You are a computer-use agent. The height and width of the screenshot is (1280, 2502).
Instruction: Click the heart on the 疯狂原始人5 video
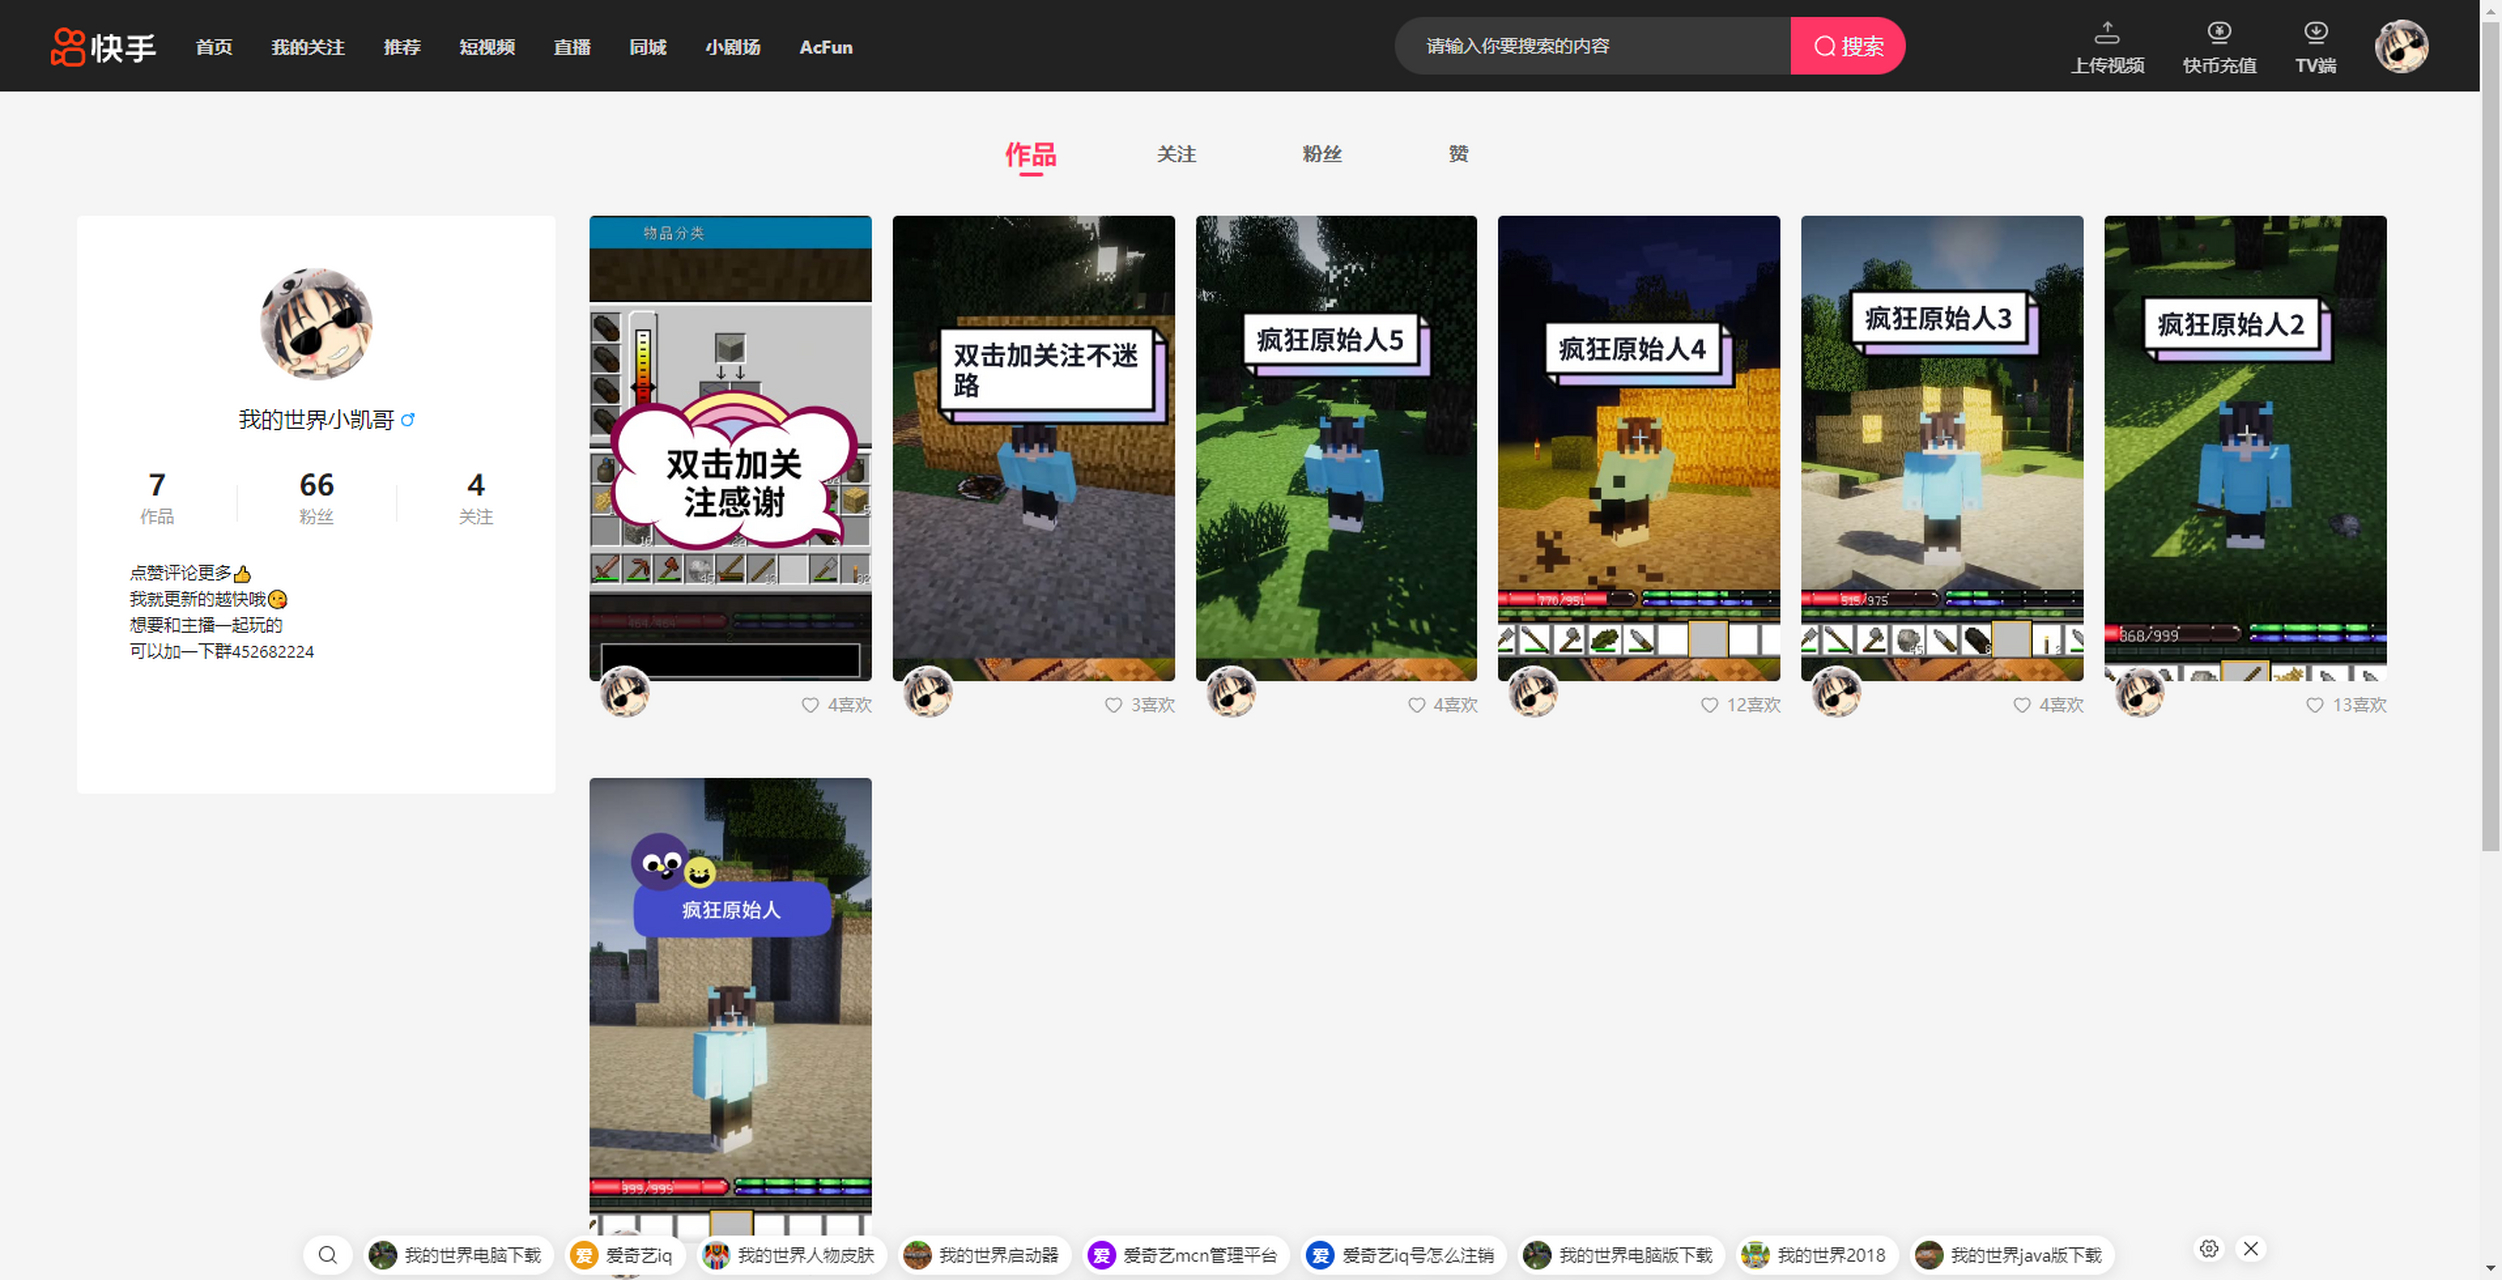coord(1416,705)
